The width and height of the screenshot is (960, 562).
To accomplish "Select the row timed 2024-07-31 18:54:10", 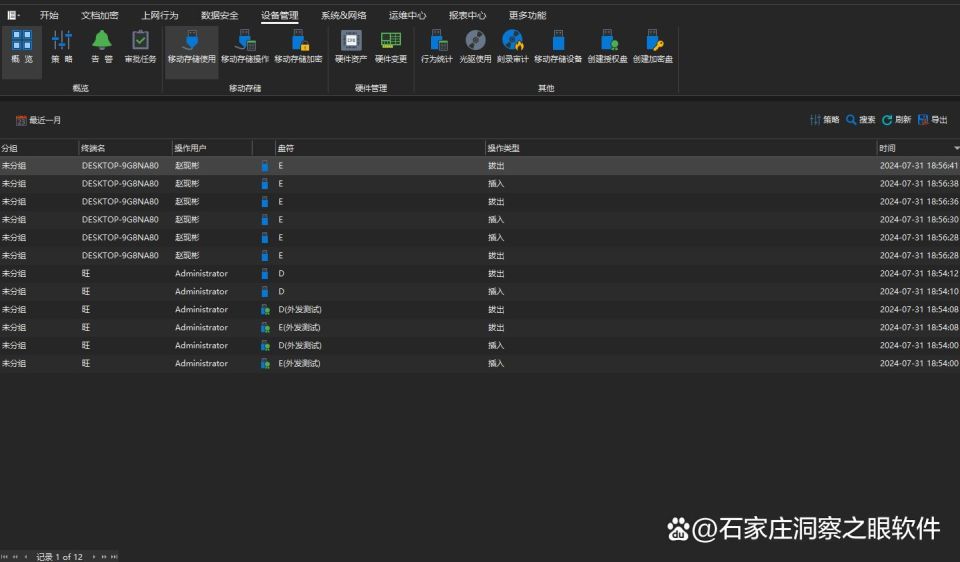I will pyautogui.click(x=480, y=291).
